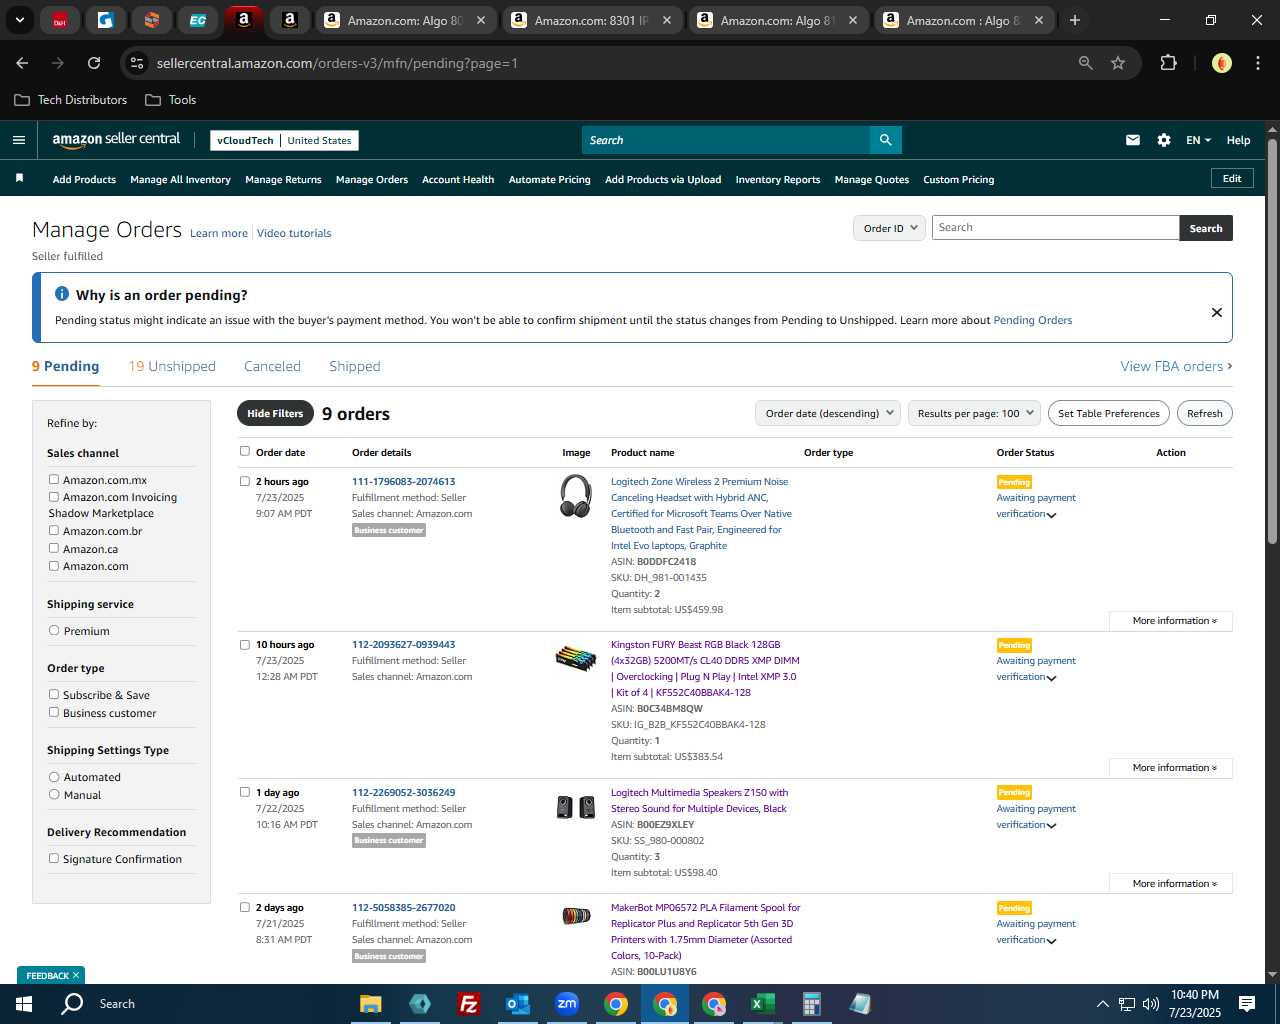Switch to the Canceled tab

(272, 366)
